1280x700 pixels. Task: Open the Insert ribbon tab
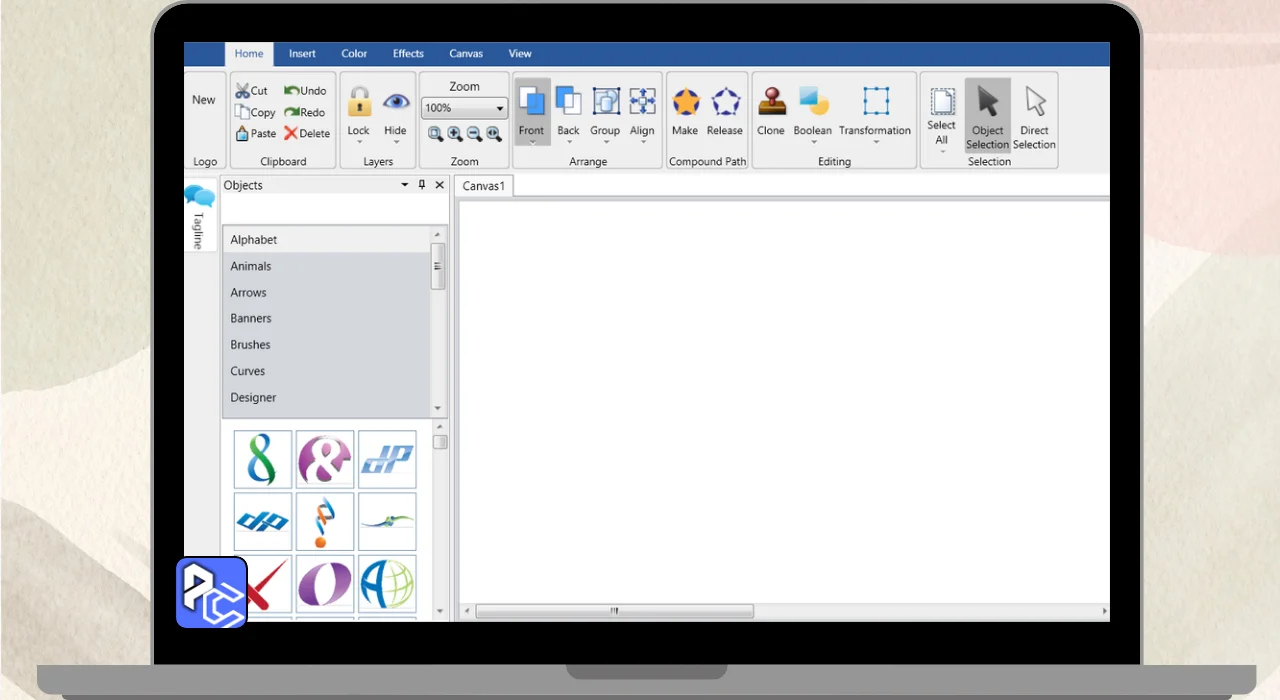pos(302,54)
